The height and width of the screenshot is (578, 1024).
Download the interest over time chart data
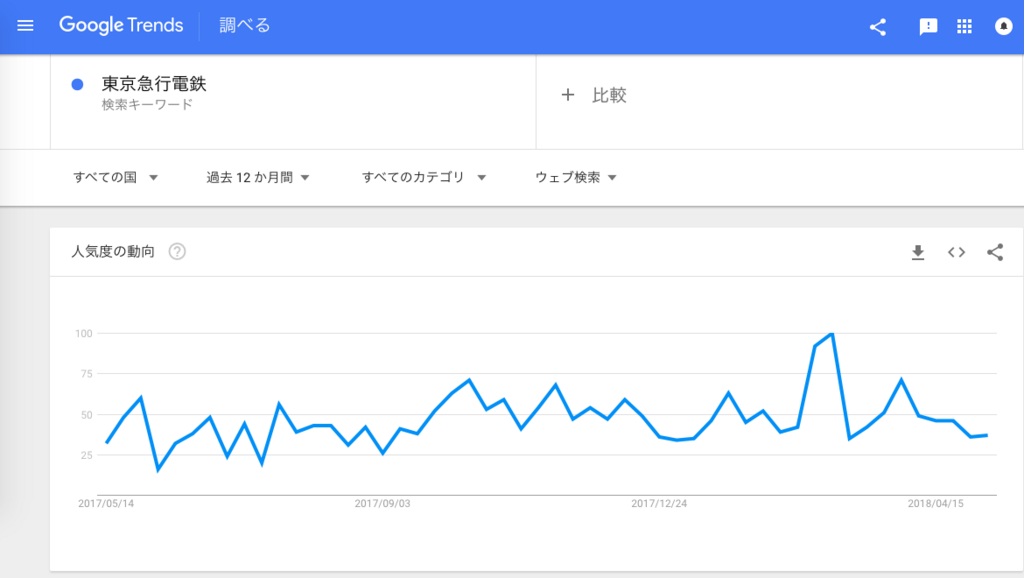[x=918, y=252]
